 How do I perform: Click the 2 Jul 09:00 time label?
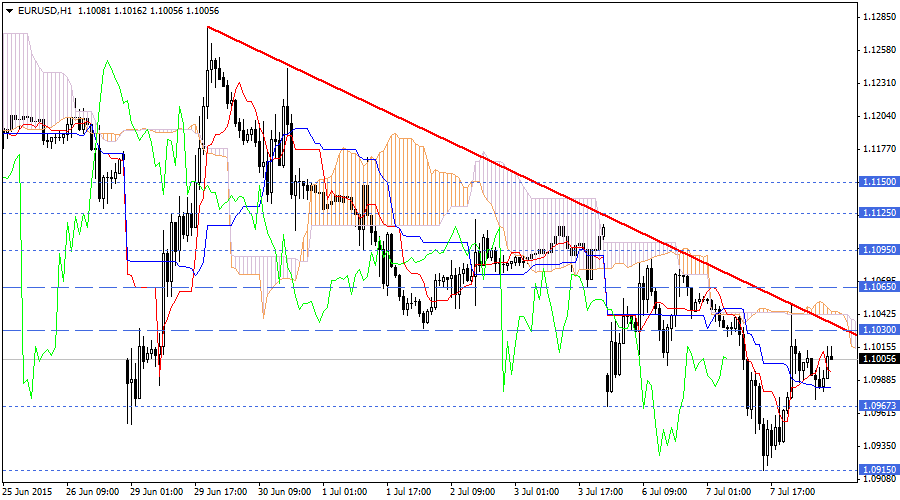473,492
